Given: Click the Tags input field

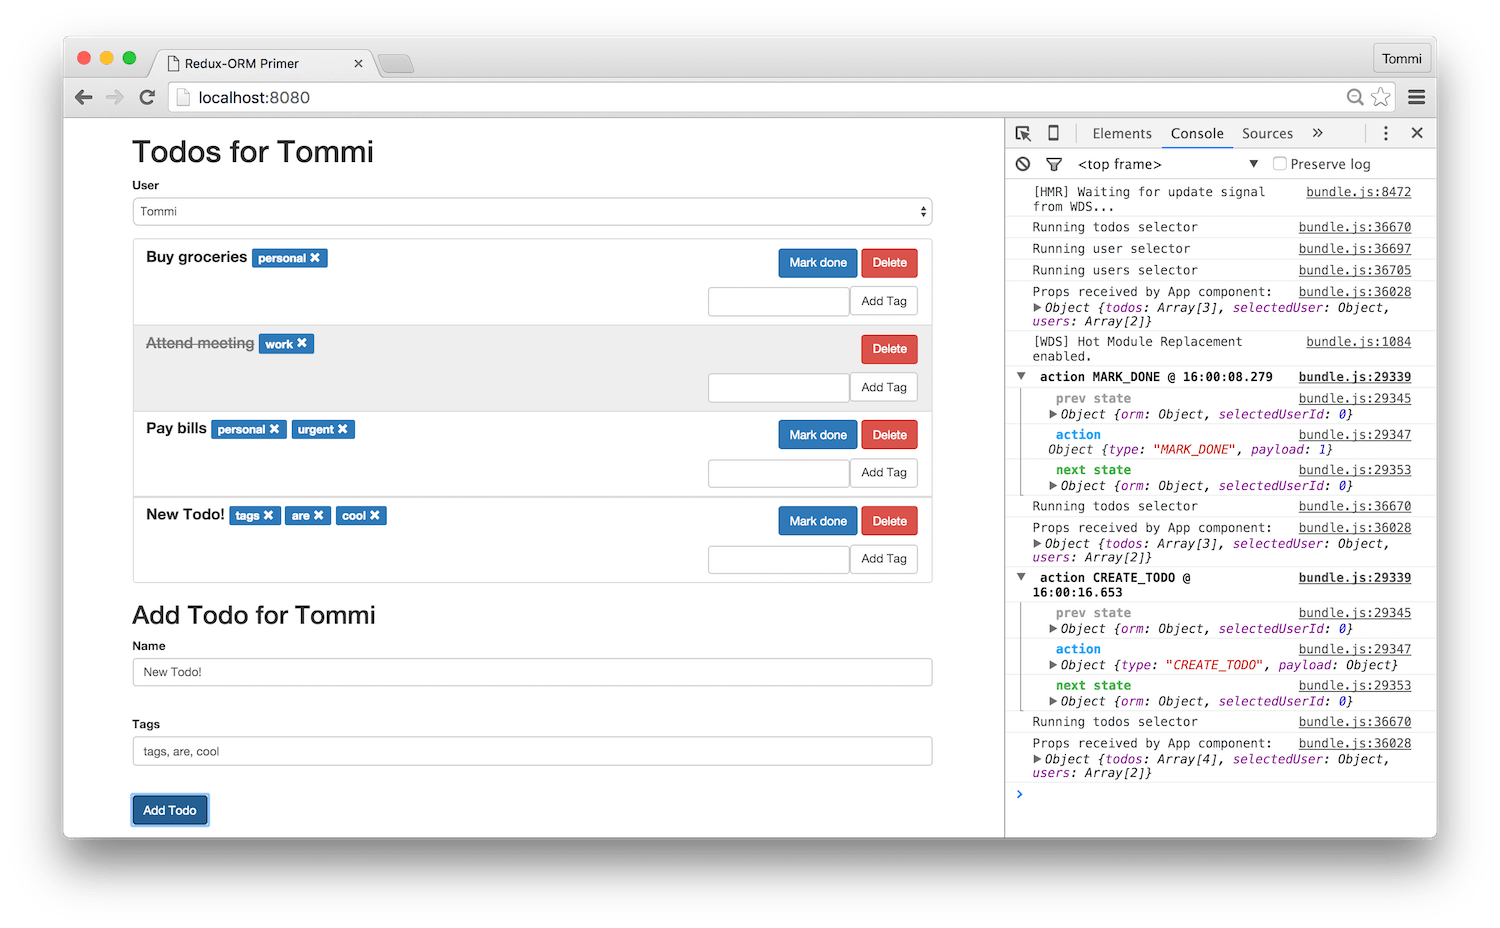Looking at the screenshot, I should point(531,751).
